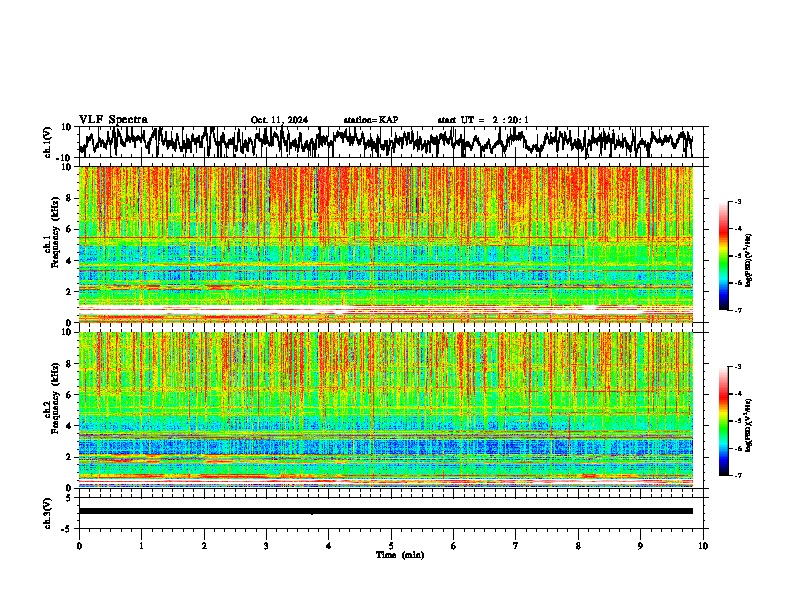Image resolution: width=792 pixels, height=612 pixels.
Task: Click tick label 2 on Time axis
Action: 204,546
